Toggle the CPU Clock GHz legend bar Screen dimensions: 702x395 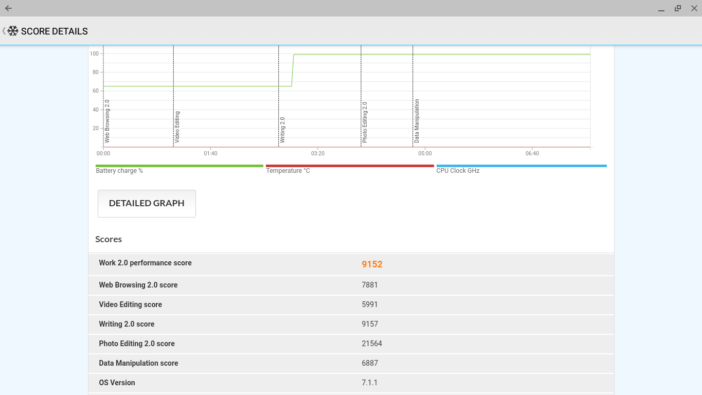(x=522, y=166)
